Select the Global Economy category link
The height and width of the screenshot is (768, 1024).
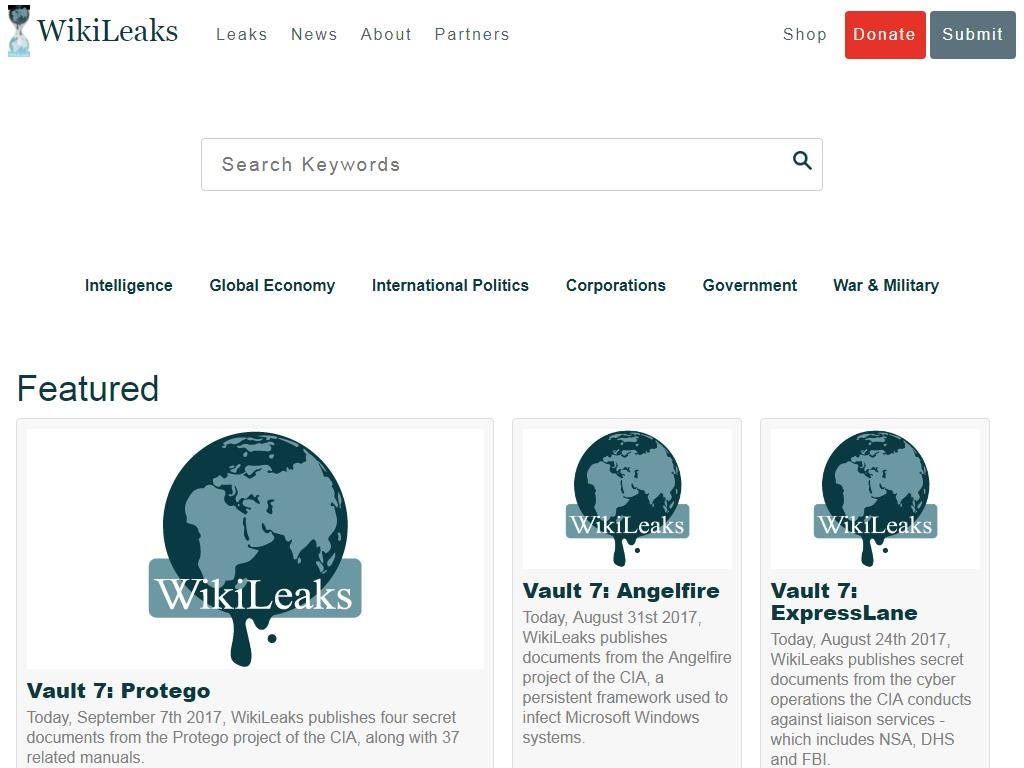272,285
